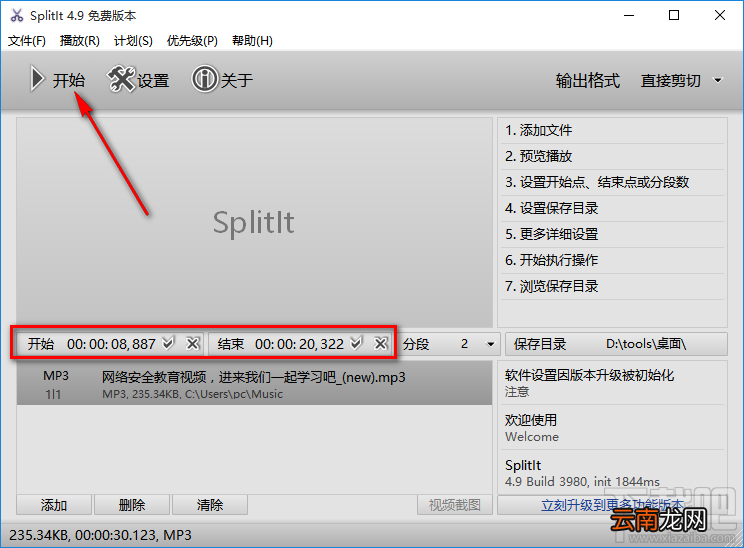Screen dimensions: 744x548
Task: Click the status bar text 235.34KB, 00:00:30.123, MP3
Action: tap(100, 535)
